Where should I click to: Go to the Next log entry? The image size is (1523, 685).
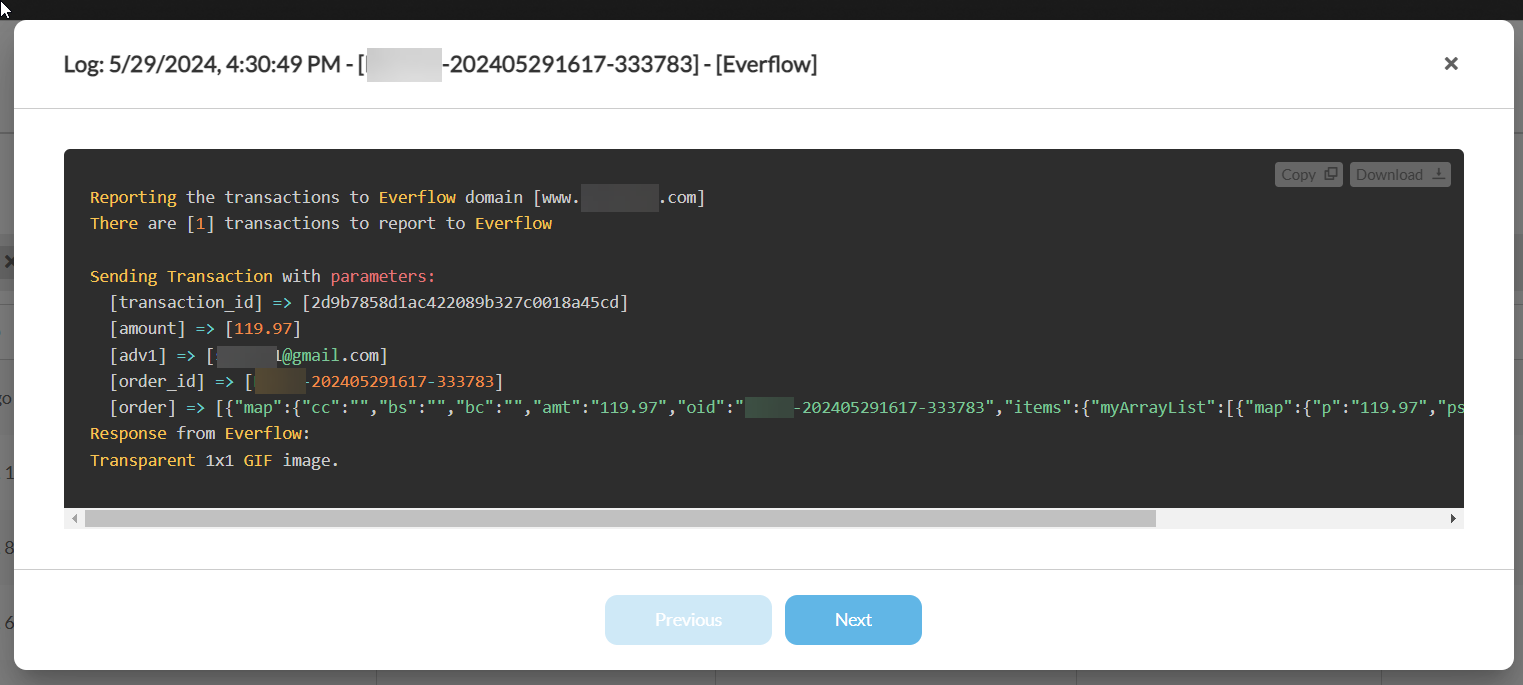(853, 620)
